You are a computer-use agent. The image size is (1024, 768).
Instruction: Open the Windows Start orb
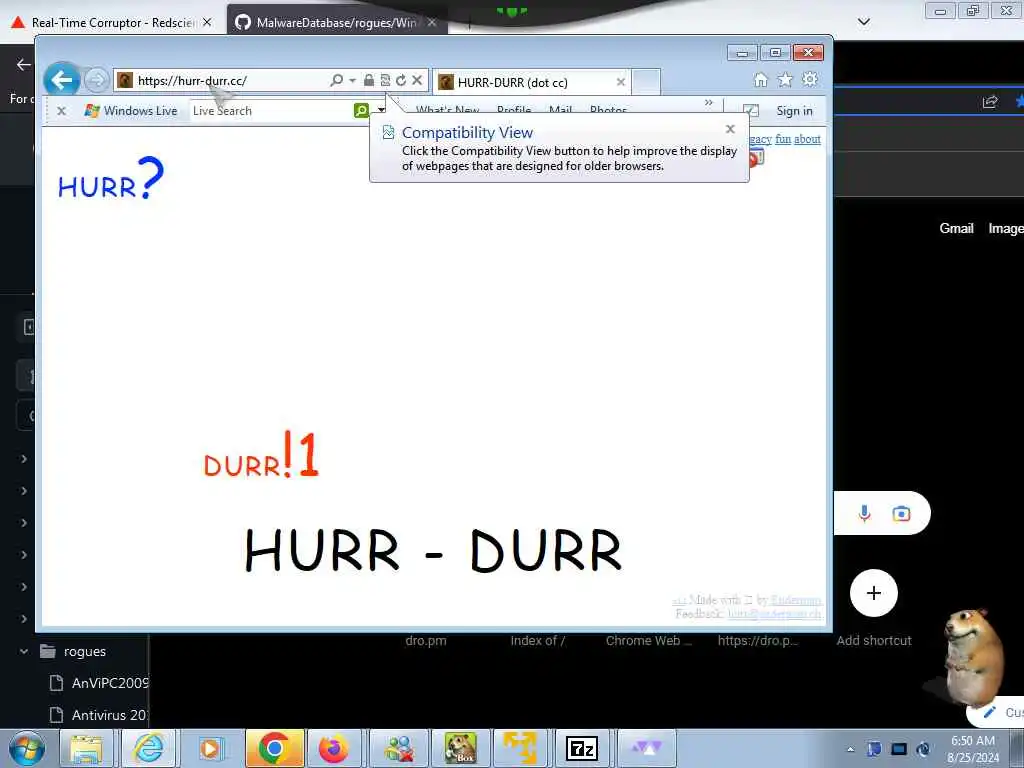(27, 748)
